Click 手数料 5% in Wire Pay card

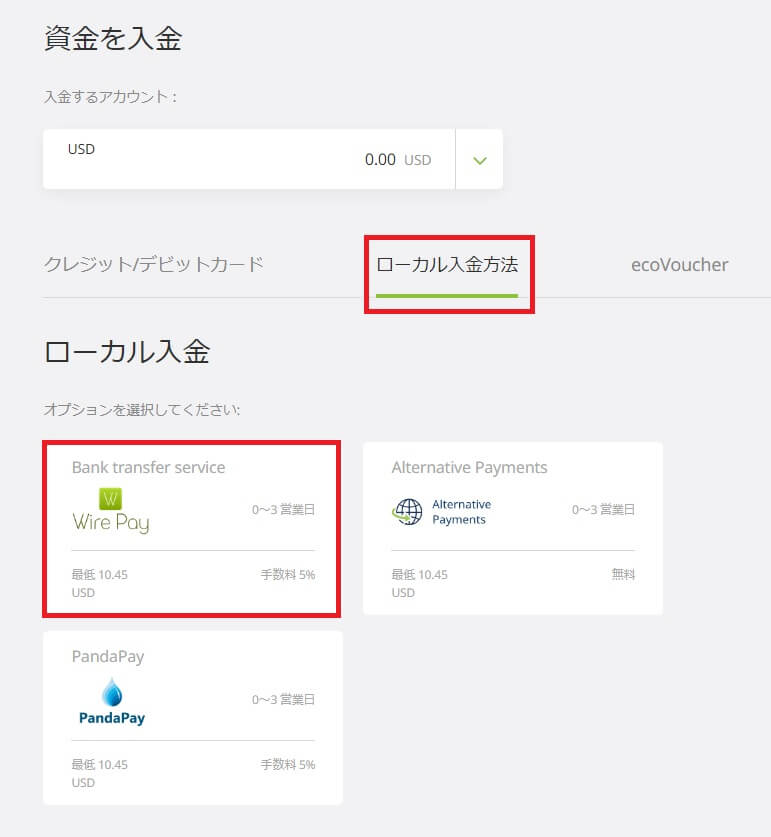coord(288,575)
